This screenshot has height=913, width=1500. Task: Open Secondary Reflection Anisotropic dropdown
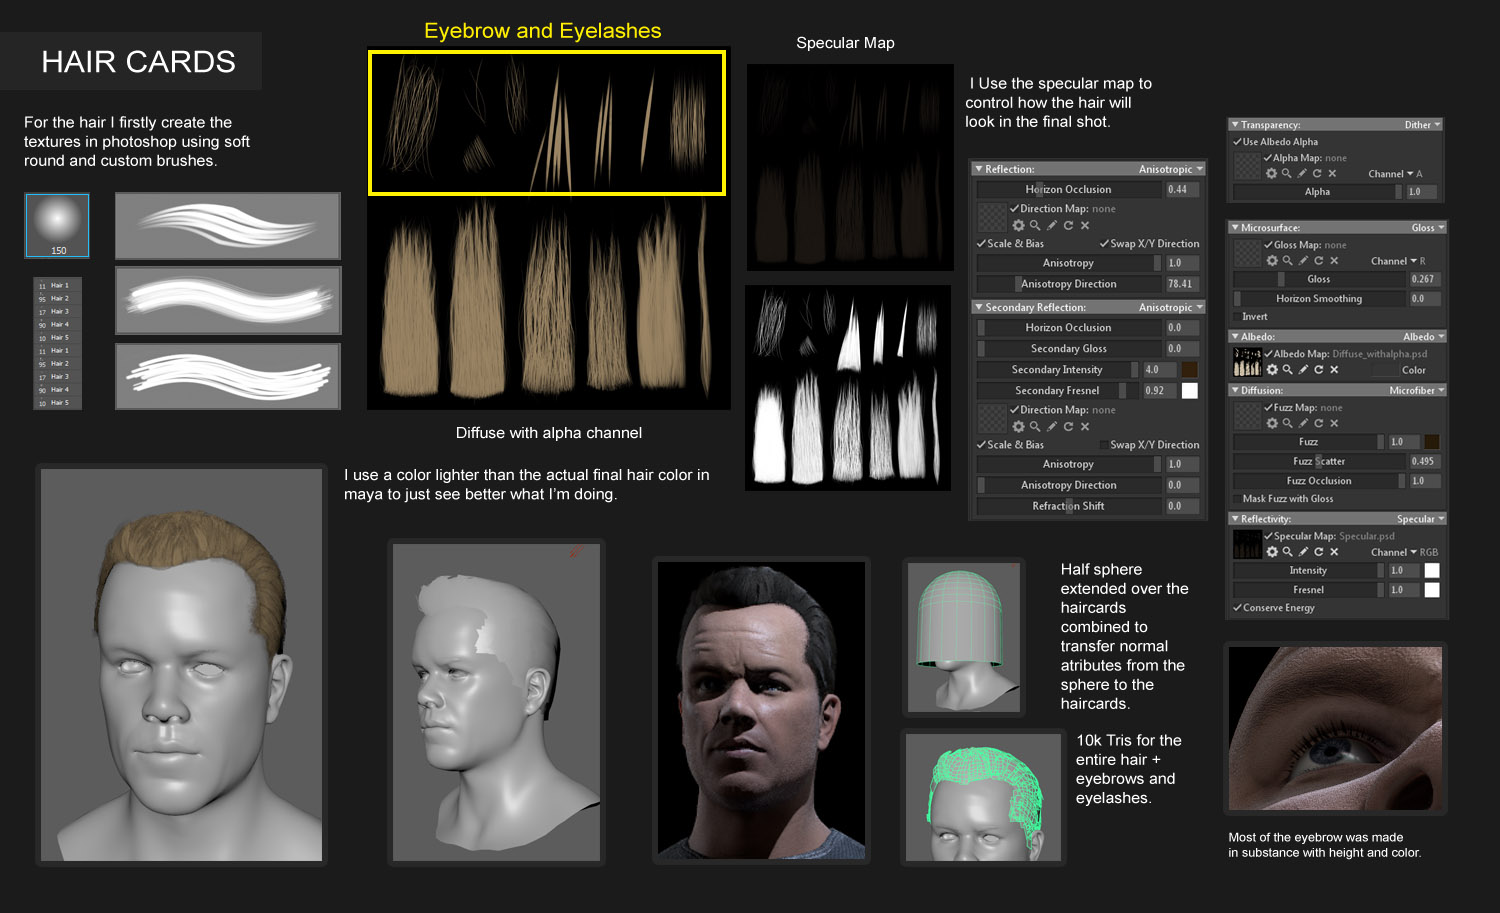tap(1170, 307)
